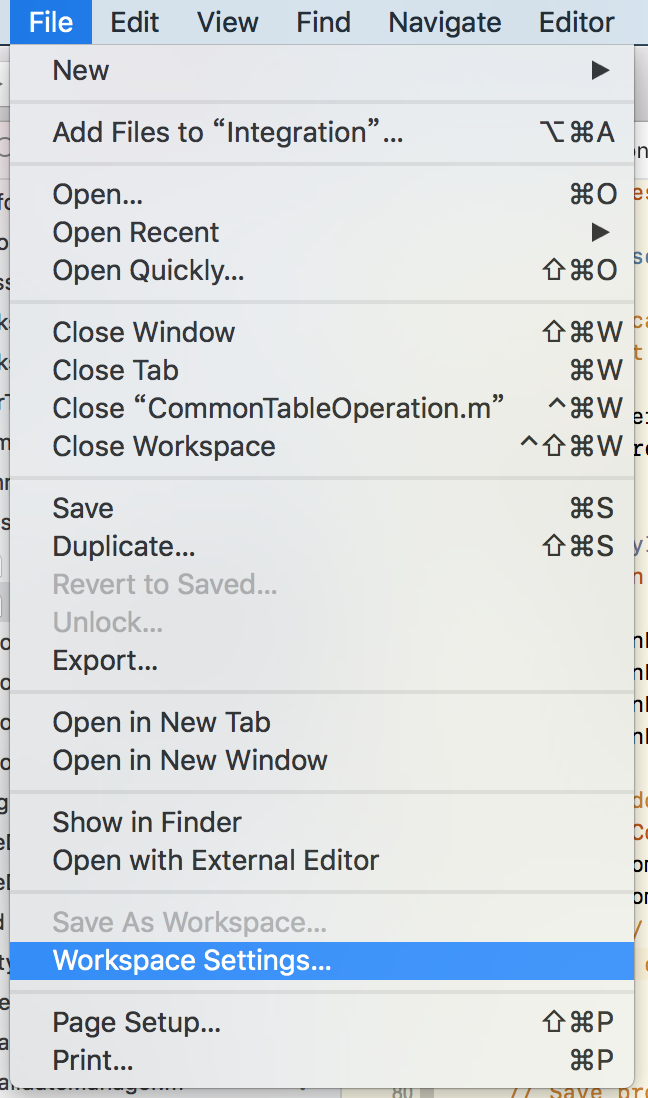Screen dimensions: 648x1098
Task: Choose Open in New Tab
Action: pos(161,723)
